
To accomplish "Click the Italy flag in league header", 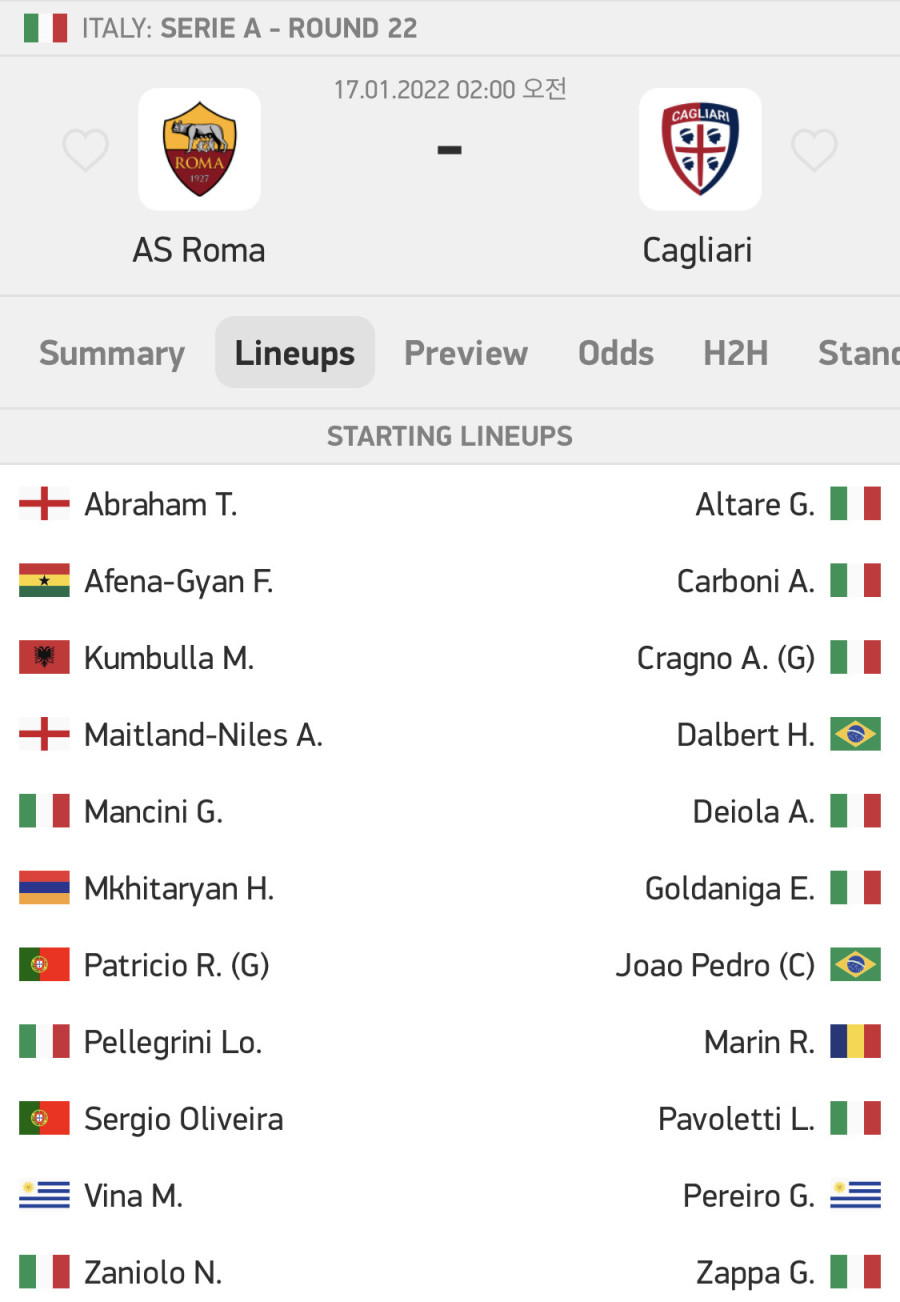I will point(45,28).
